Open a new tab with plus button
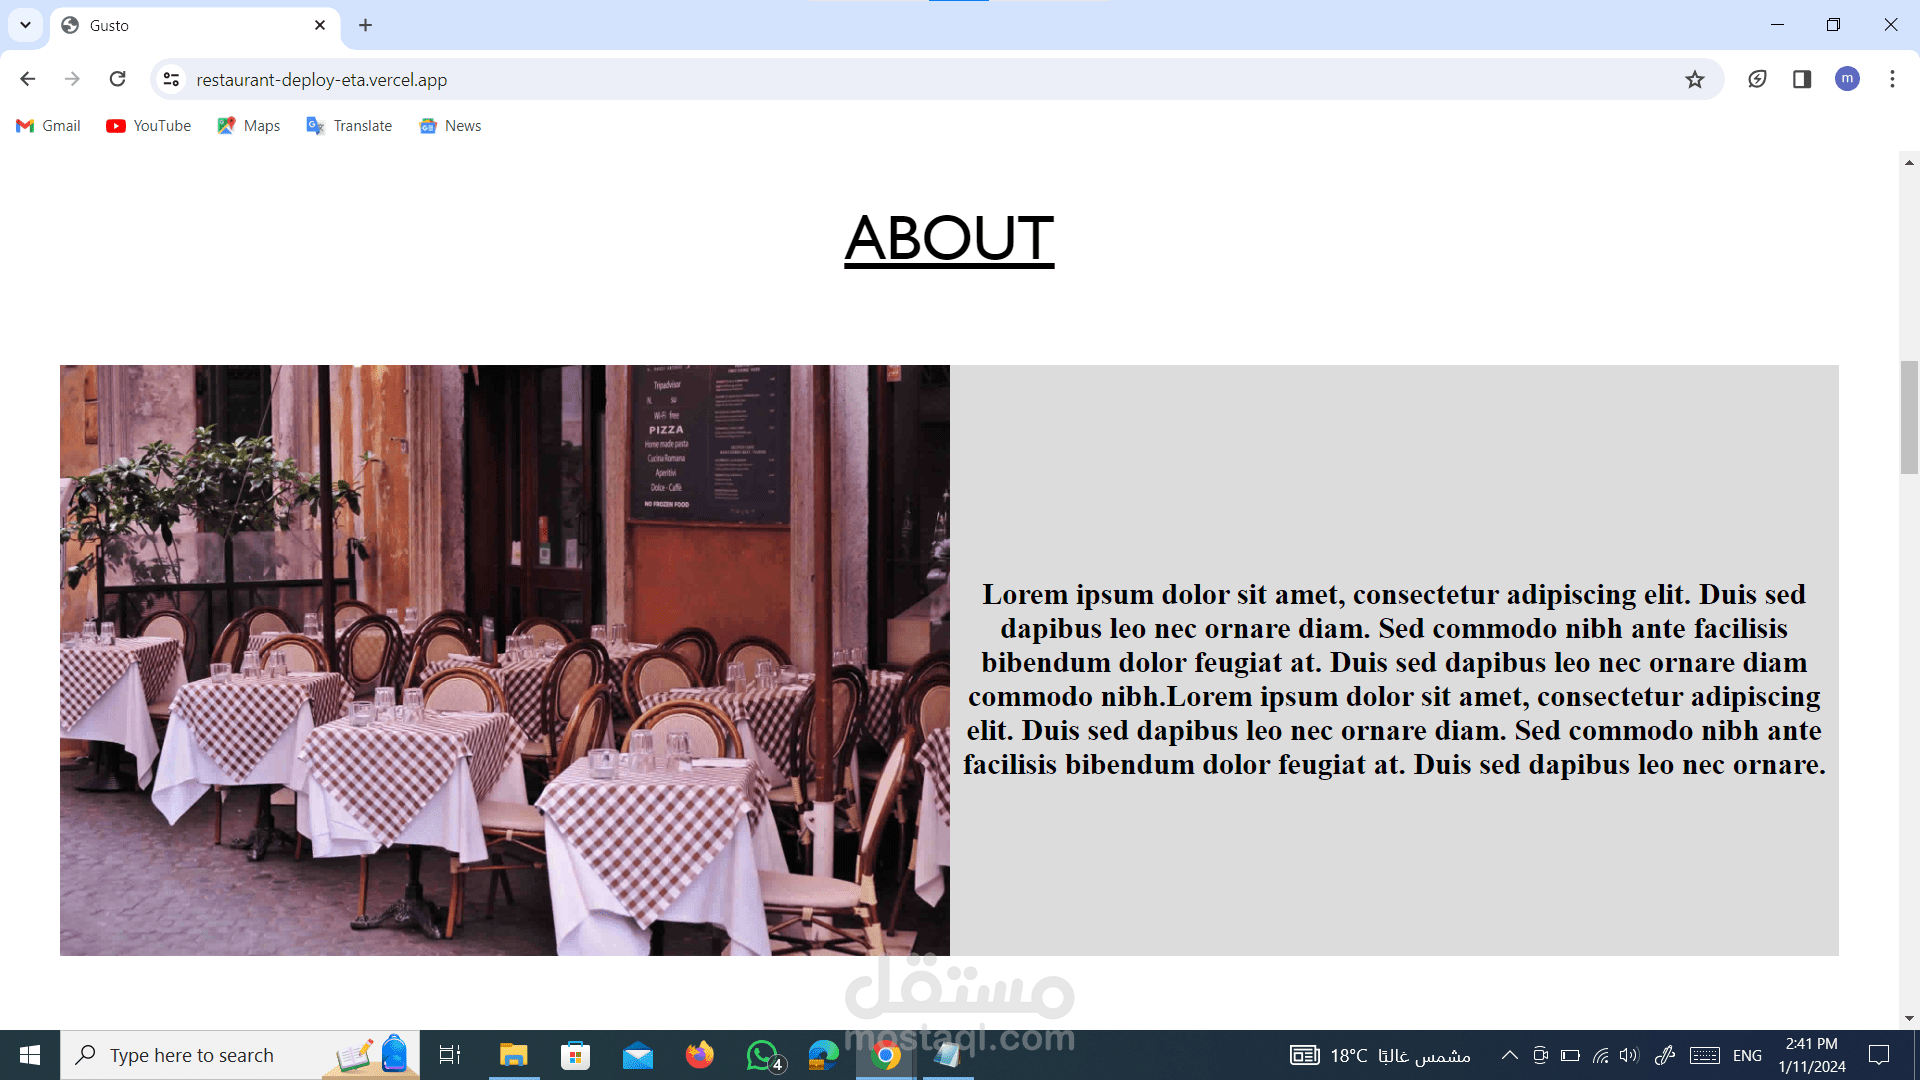Screen dimensions: 1920x1080 365,25
